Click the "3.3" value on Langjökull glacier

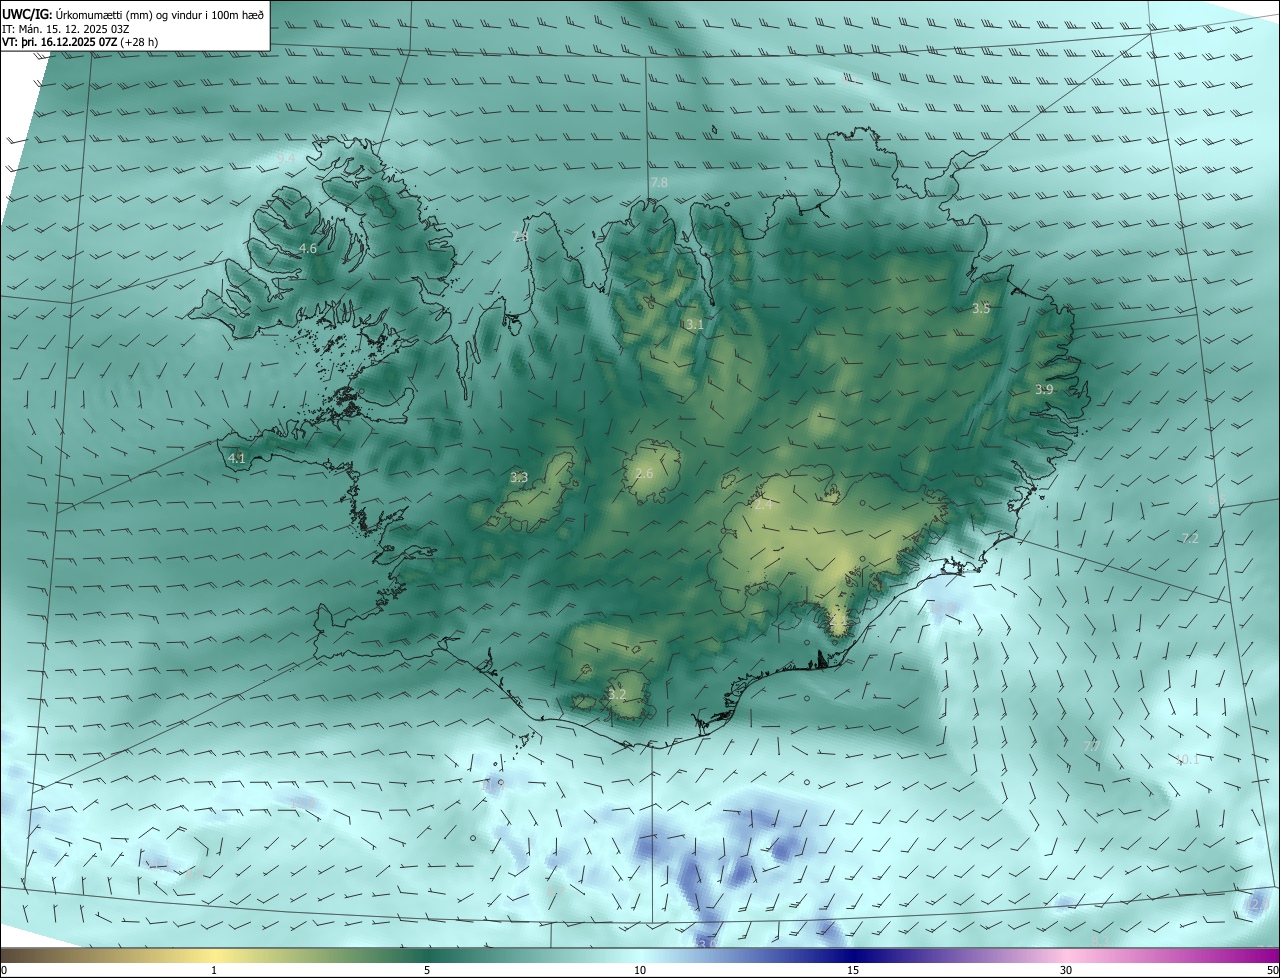(519, 478)
